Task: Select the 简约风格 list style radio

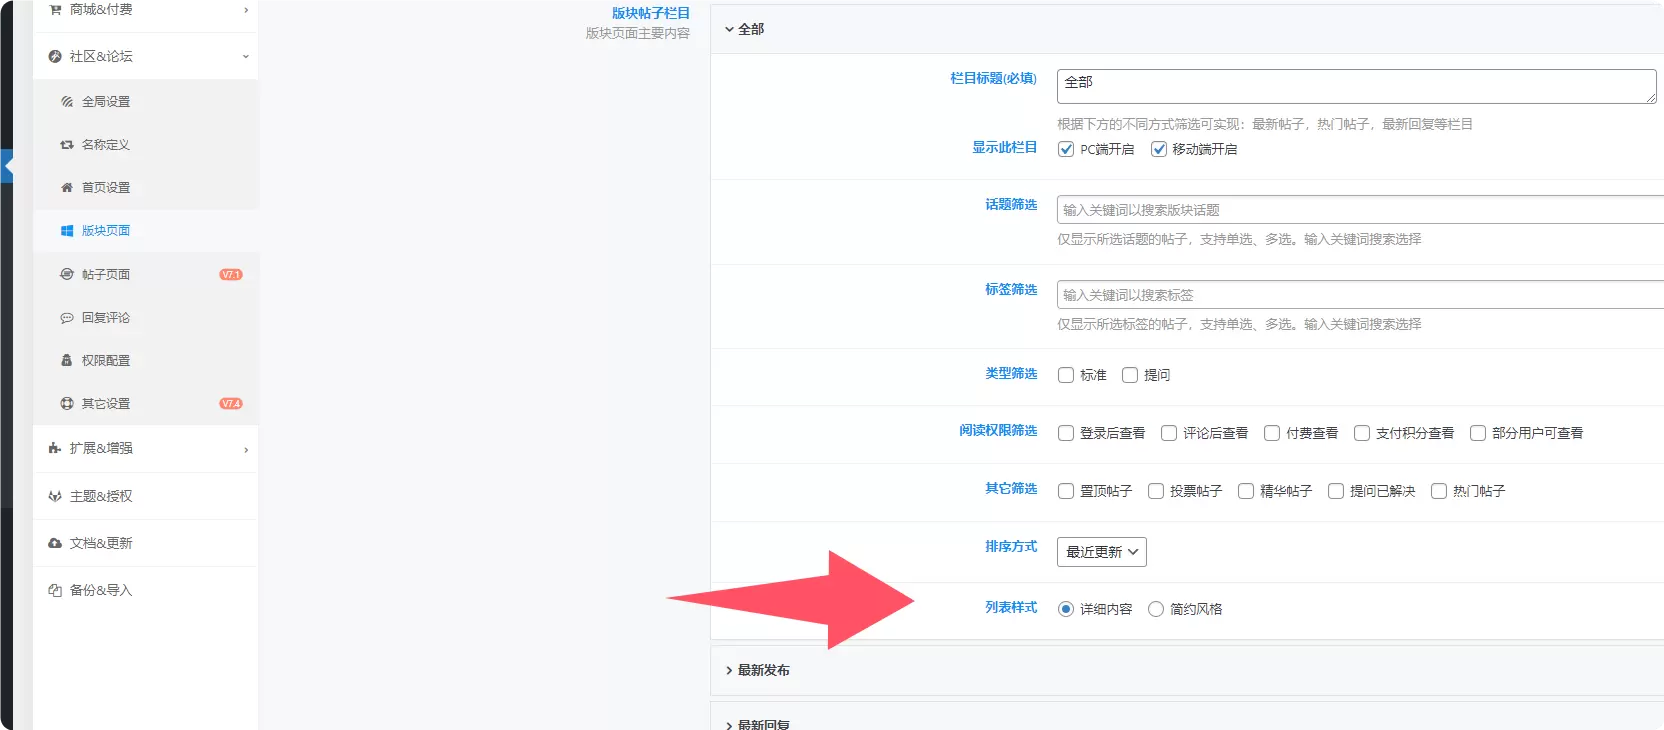Action: point(1156,609)
